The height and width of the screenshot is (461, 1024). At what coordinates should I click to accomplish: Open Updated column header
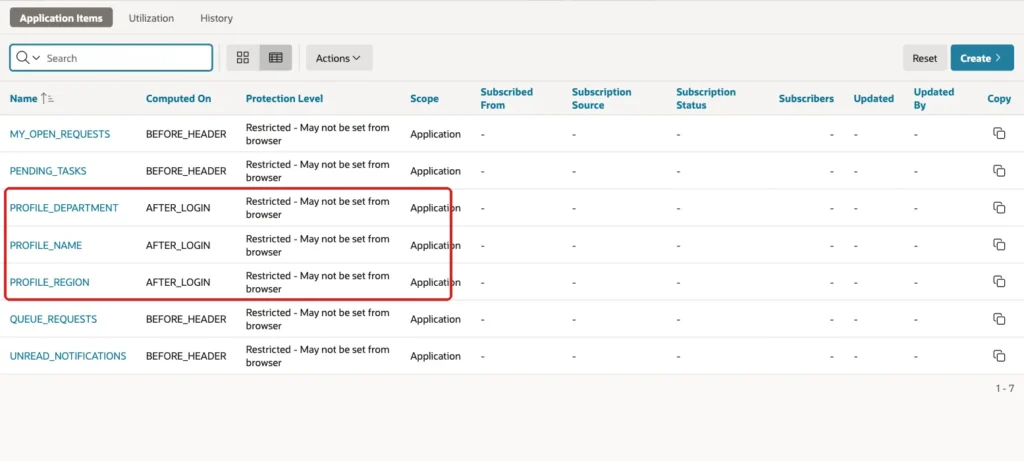[873, 99]
